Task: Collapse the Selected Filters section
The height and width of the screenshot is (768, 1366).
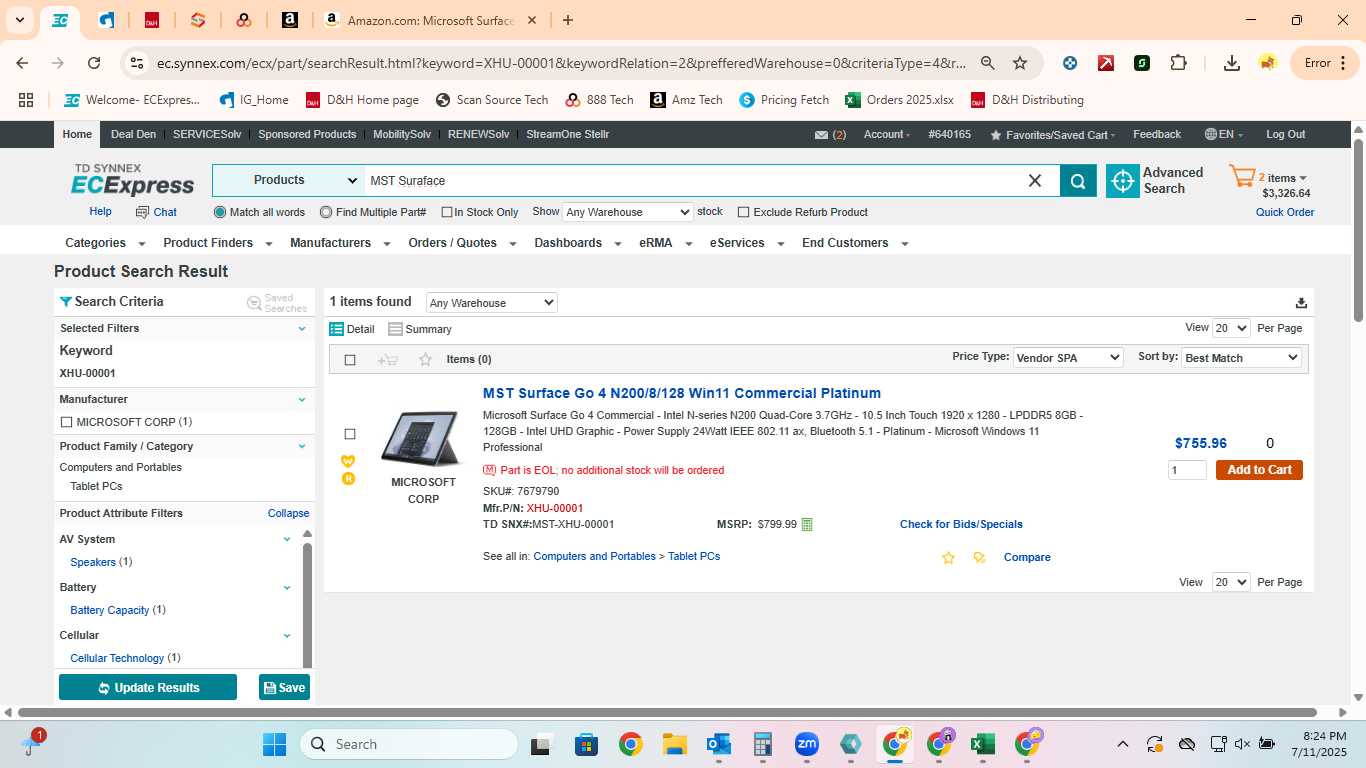Action: click(302, 329)
